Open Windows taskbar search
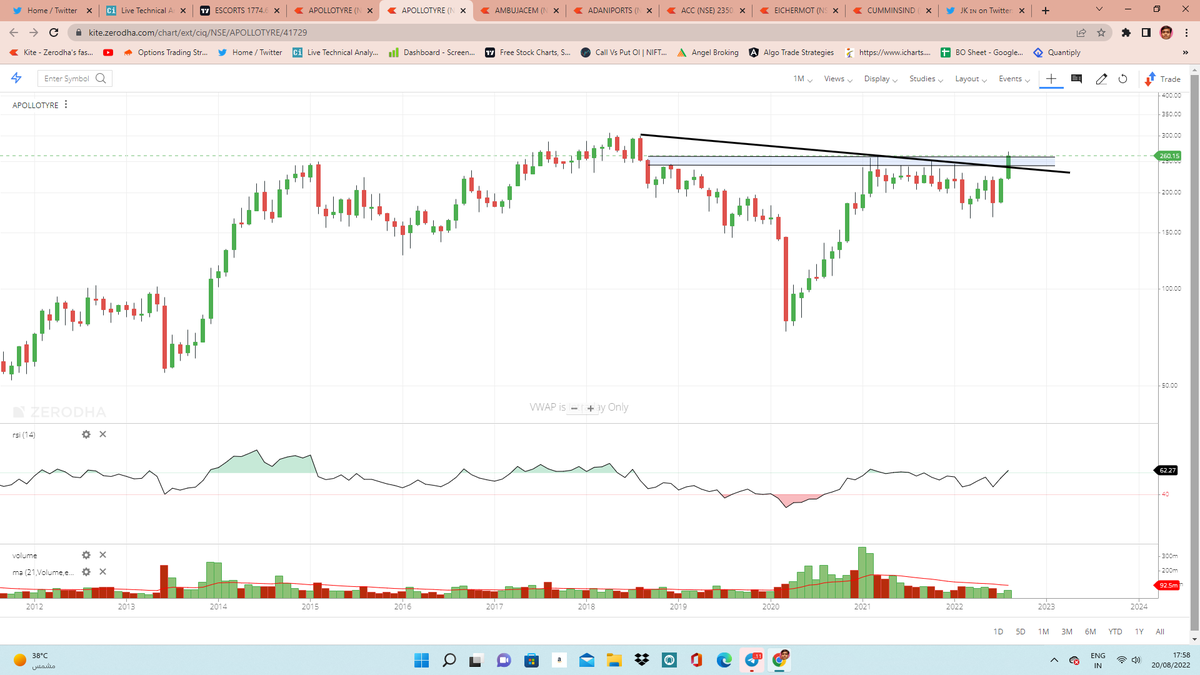This screenshot has height=675, width=1200. [x=449, y=659]
